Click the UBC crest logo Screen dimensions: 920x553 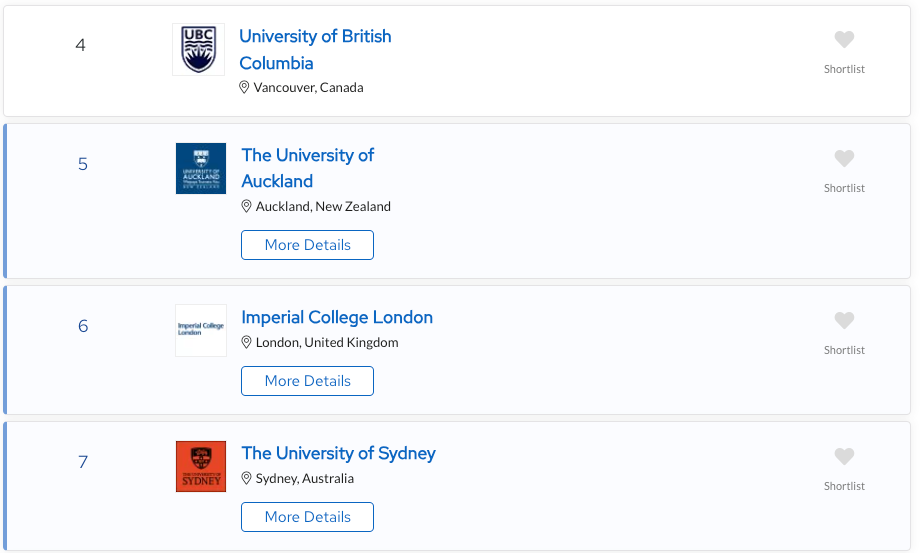click(198, 49)
